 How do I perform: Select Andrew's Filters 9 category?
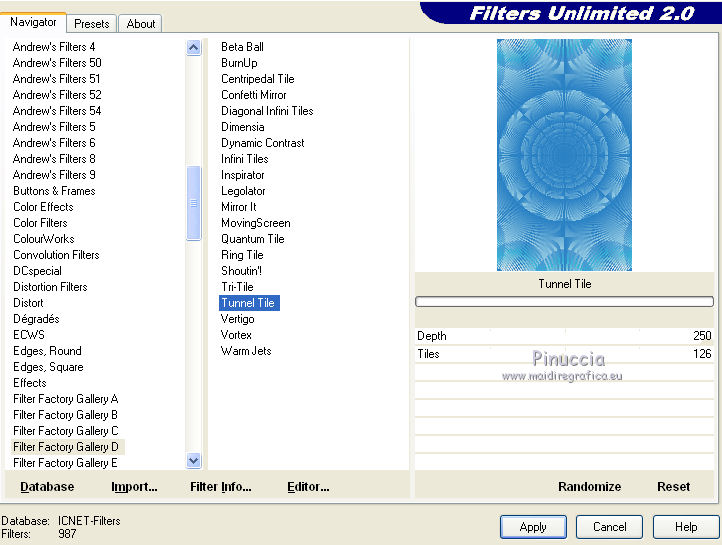(54, 175)
